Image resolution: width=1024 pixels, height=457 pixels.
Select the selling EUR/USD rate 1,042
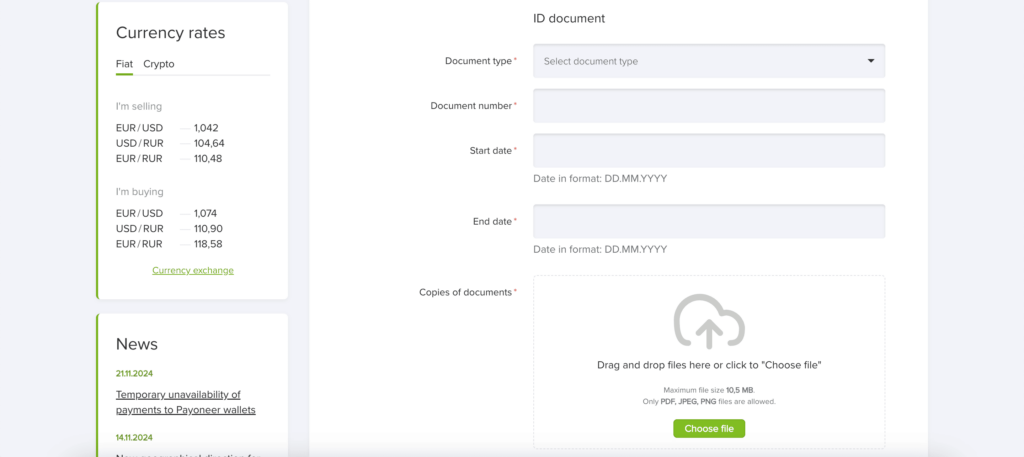(206, 128)
